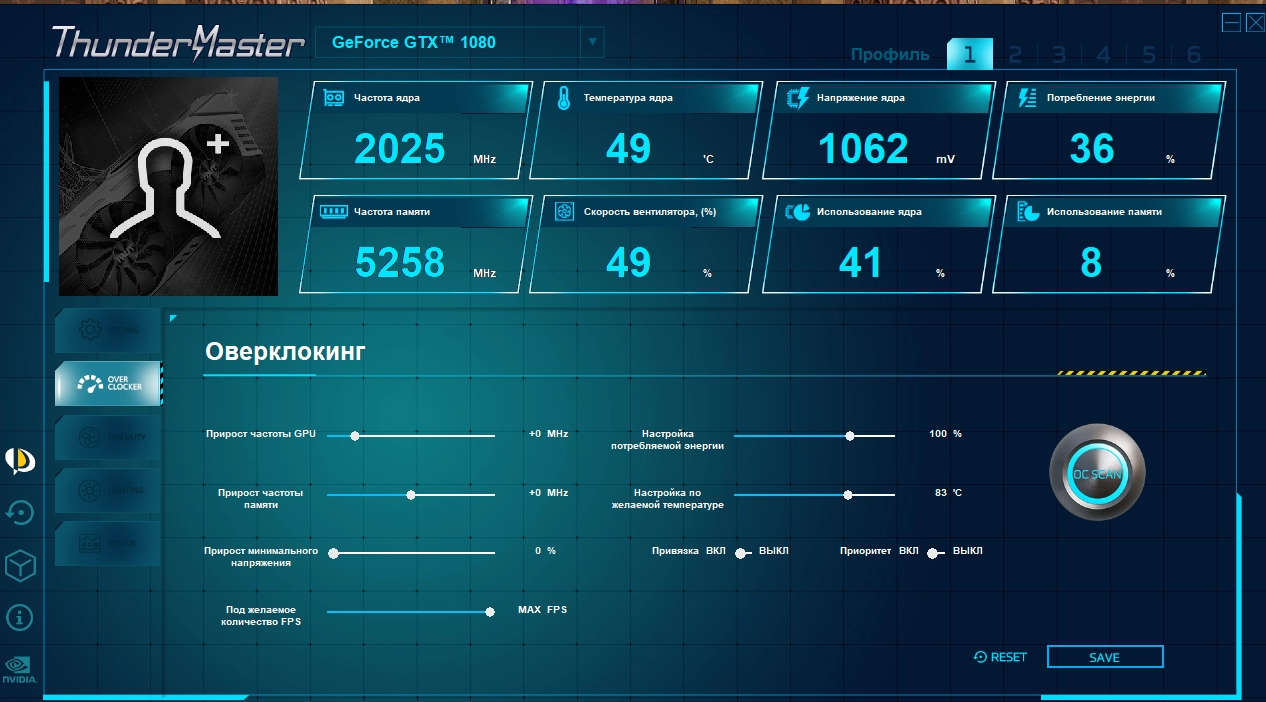Click the memory clock module icon

(x=333, y=211)
